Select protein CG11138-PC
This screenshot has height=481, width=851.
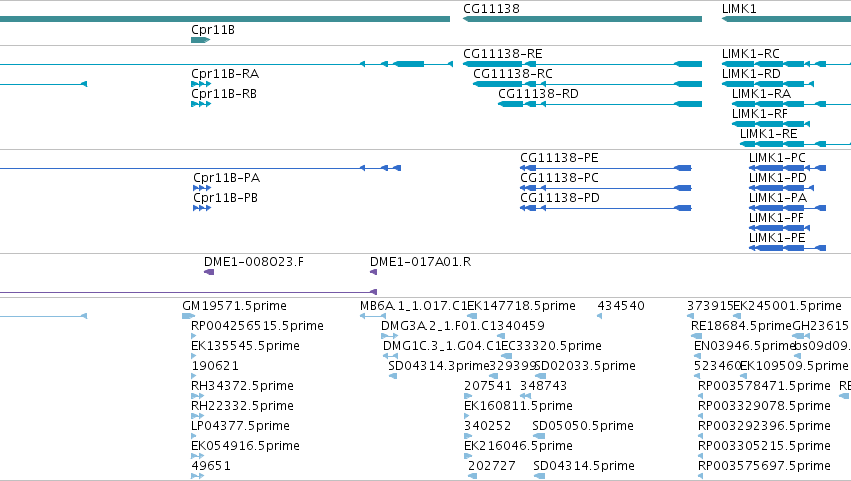click(559, 178)
